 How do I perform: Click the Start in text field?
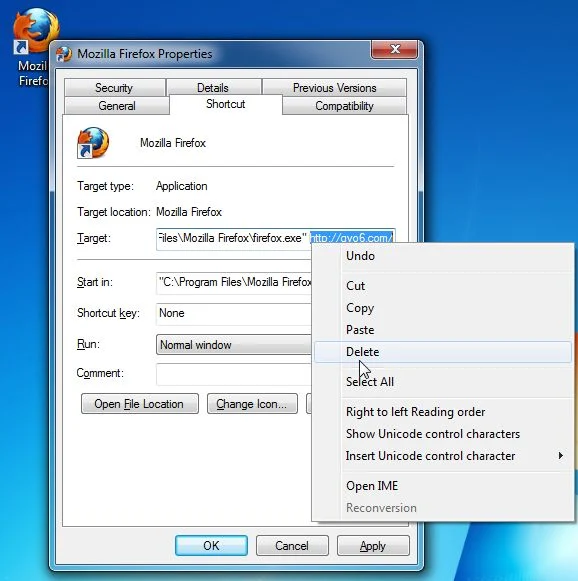point(234,282)
